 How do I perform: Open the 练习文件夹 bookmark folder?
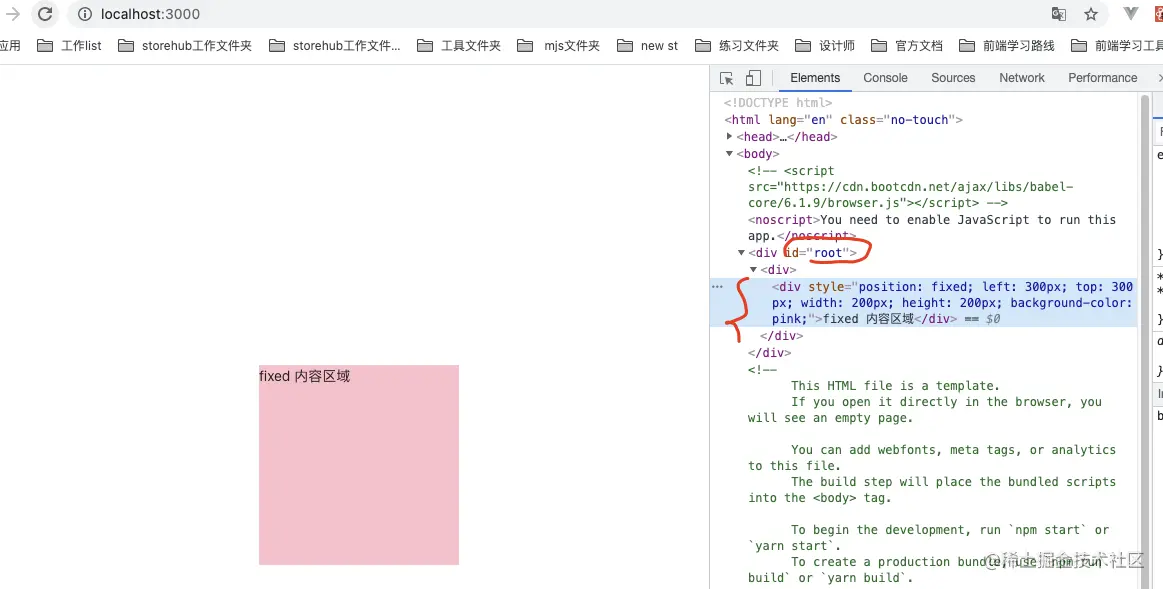(737, 46)
